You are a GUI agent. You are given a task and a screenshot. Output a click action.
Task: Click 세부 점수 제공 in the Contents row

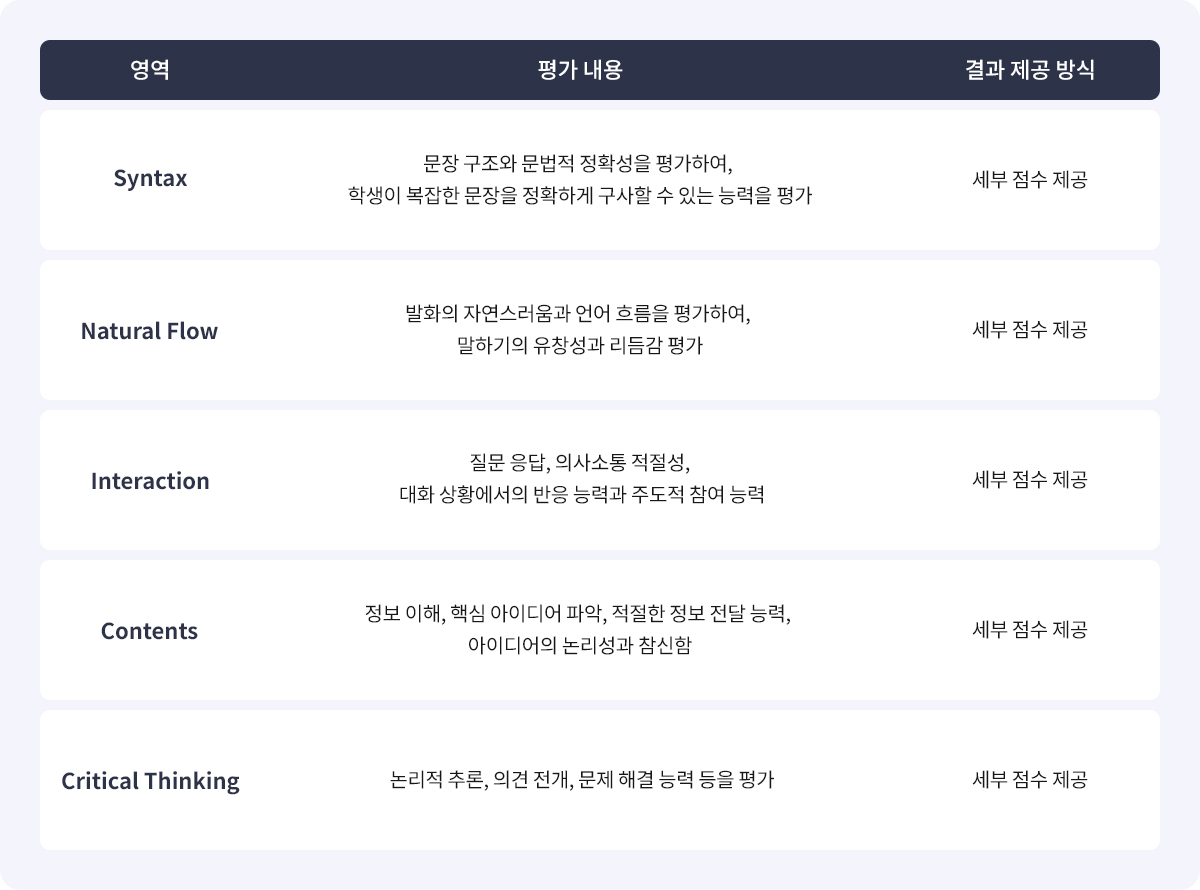(1029, 630)
